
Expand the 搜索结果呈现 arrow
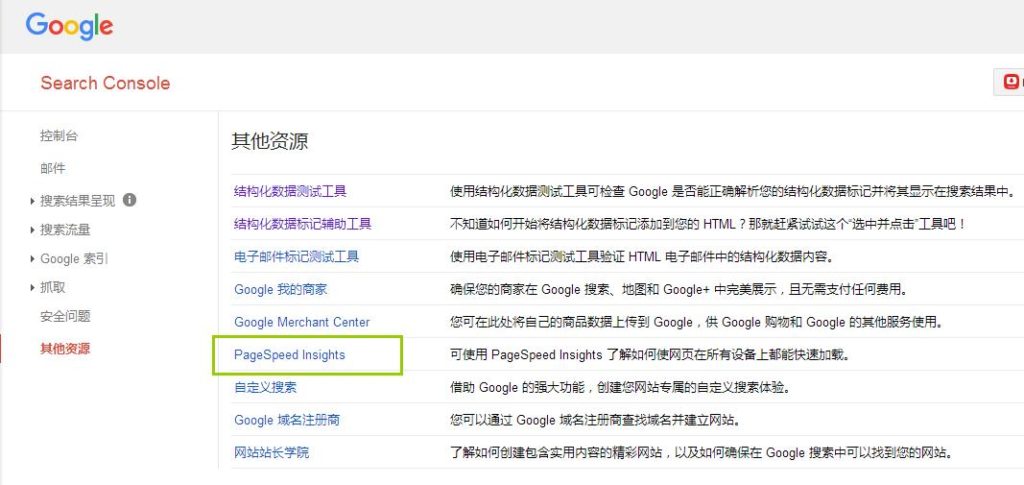(32, 201)
